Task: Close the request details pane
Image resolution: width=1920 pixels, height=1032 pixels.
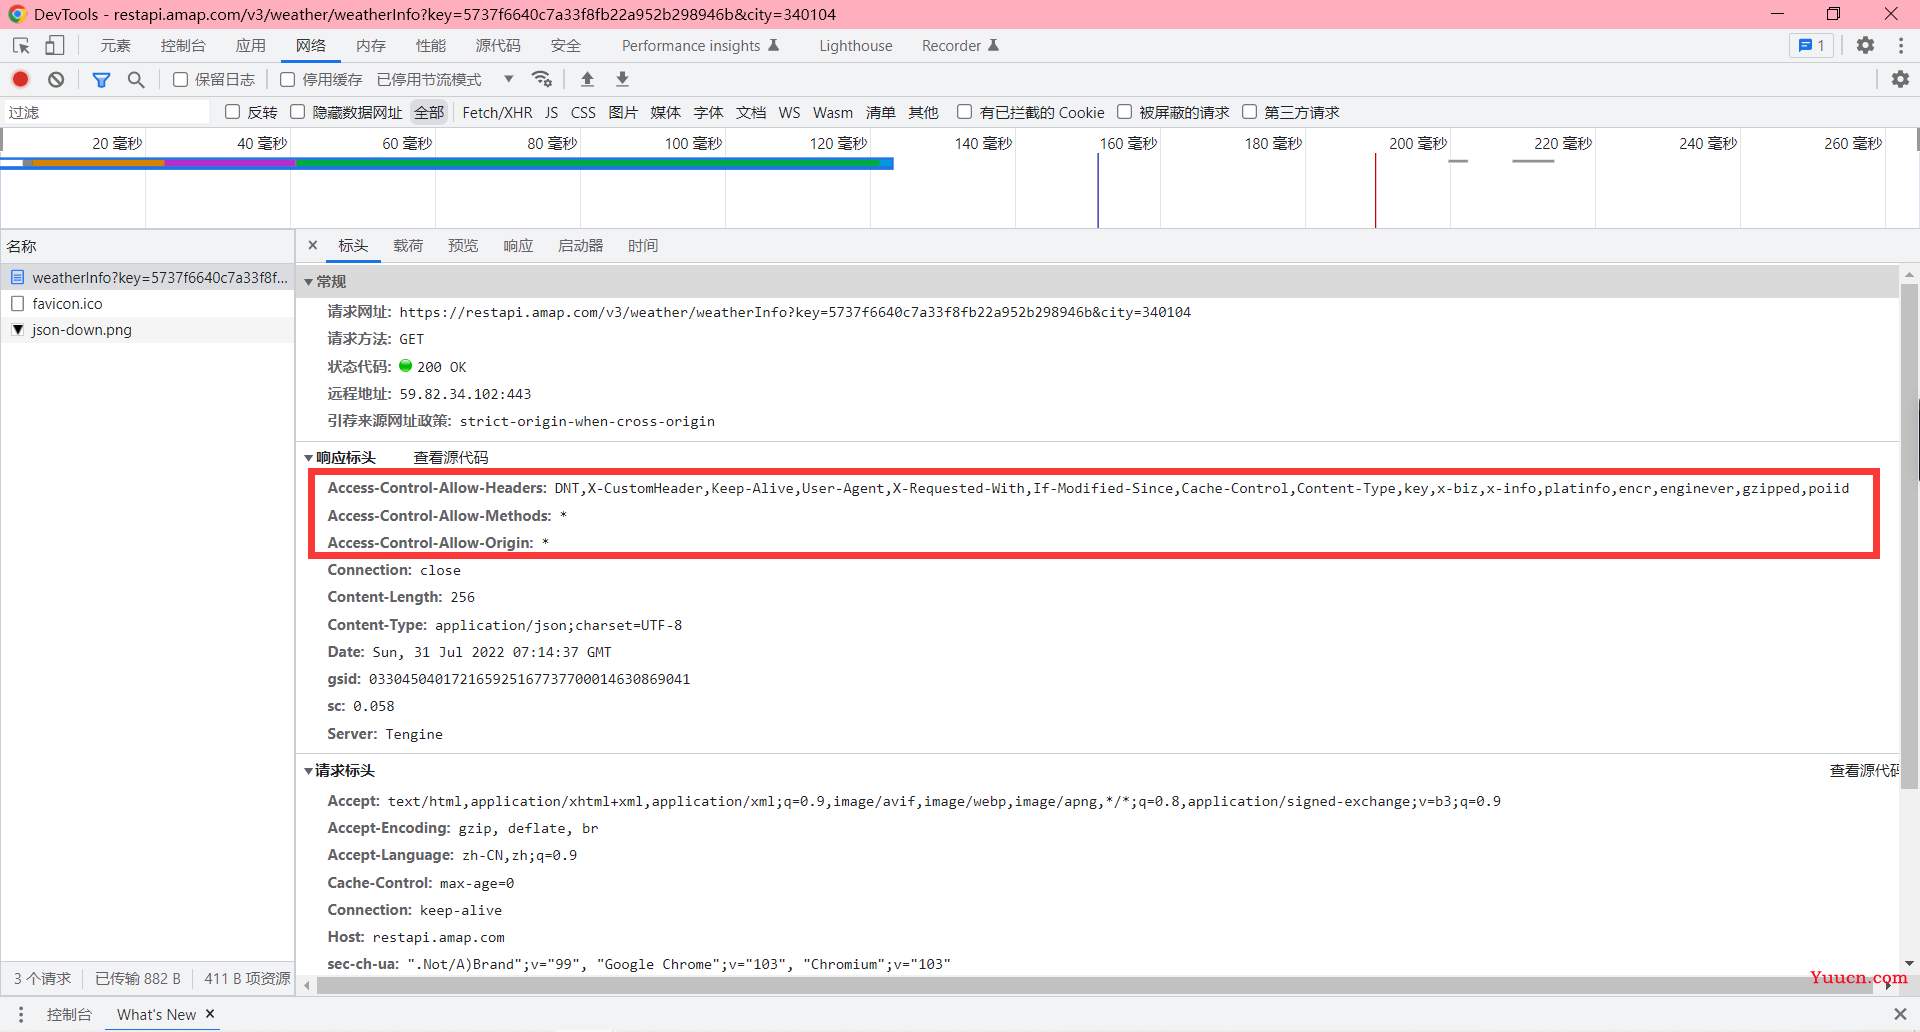Action: 313,245
